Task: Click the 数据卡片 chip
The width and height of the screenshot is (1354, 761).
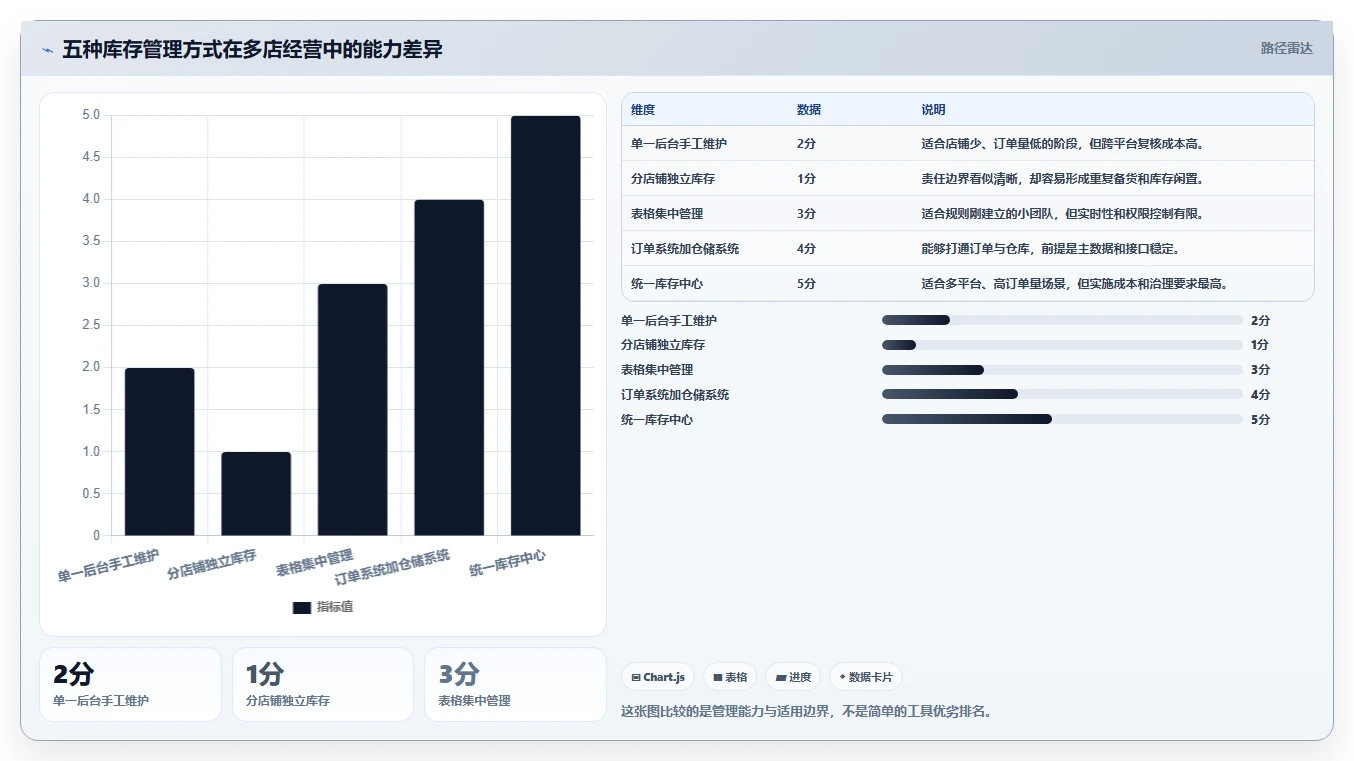Action: click(x=865, y=677)
